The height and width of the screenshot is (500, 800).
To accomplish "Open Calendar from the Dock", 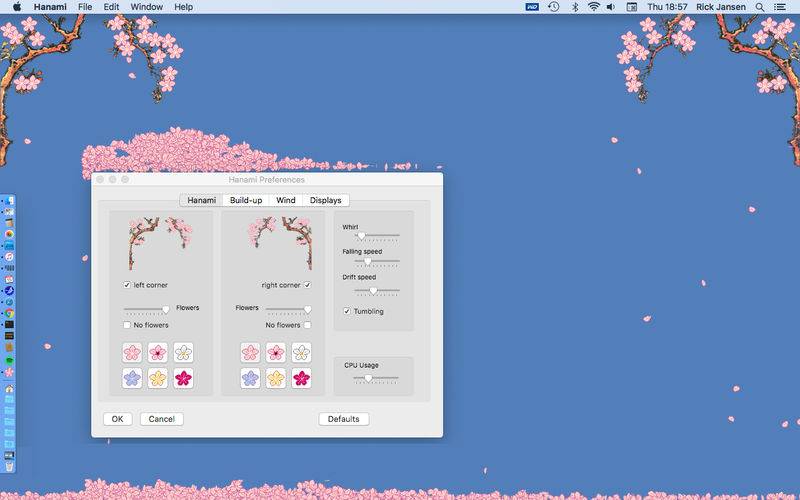I will [9, 279].
